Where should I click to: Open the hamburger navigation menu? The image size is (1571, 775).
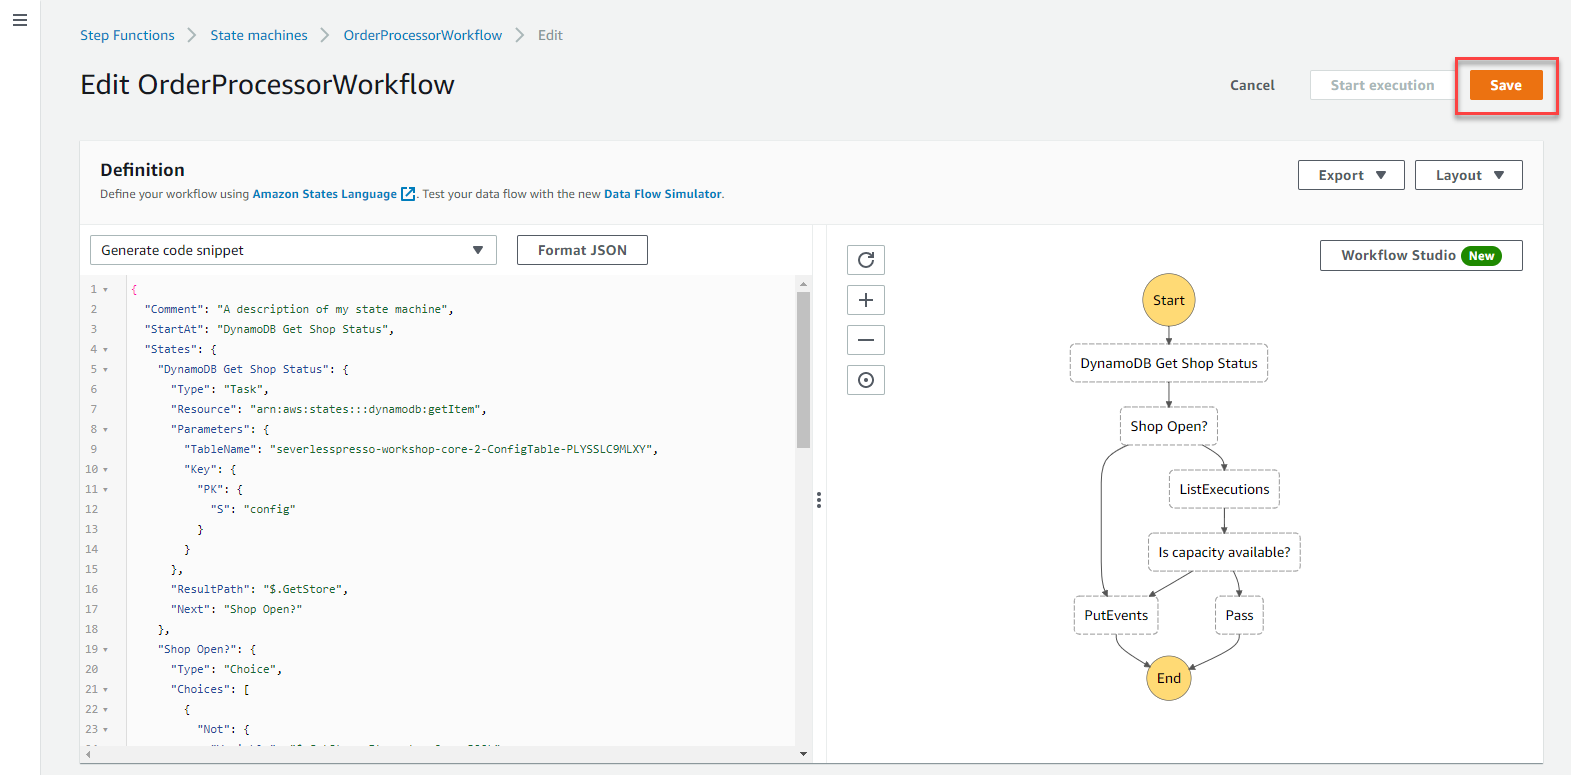coord(19,20)
